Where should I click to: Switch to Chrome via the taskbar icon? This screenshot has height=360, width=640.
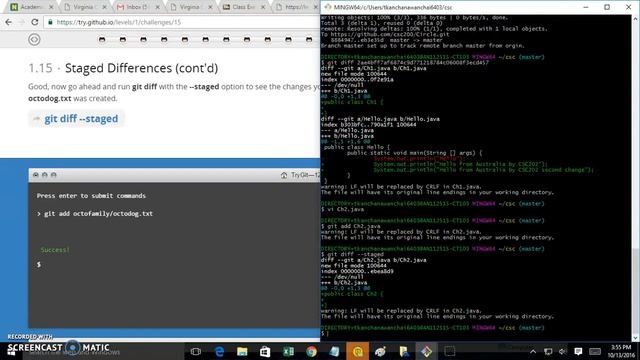tap(311, 351)
